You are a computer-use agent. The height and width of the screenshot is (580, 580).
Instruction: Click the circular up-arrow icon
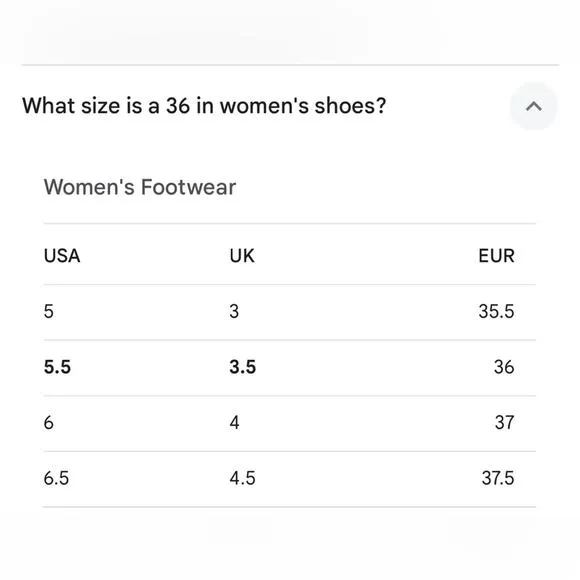click(x=533, y=106)
